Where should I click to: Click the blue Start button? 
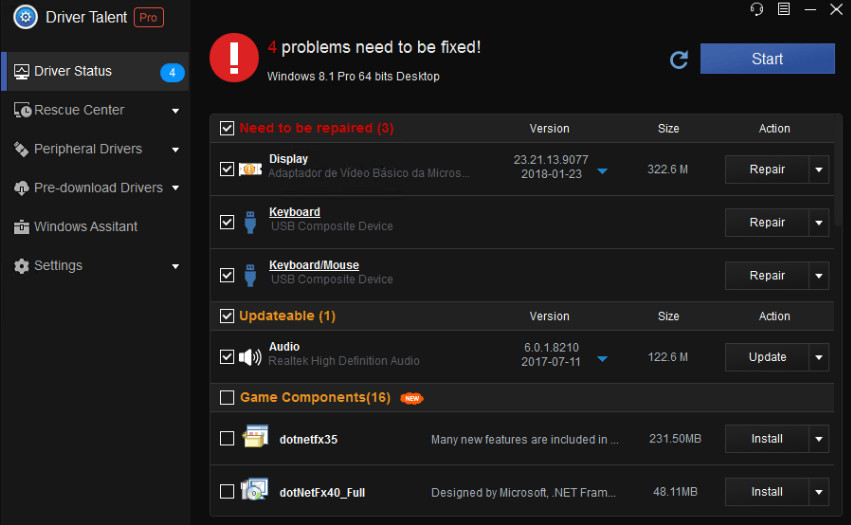pos(767,59)
